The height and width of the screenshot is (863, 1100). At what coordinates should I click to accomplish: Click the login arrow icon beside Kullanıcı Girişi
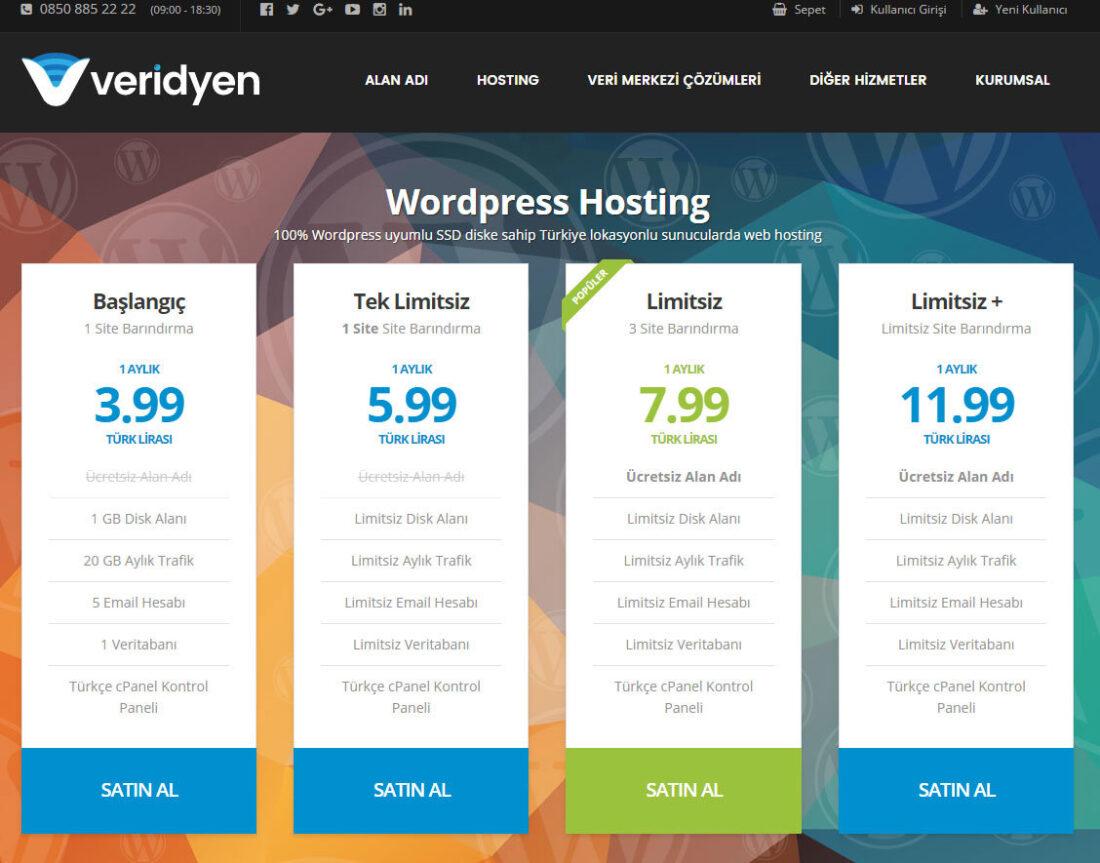(x=857, y=10)
